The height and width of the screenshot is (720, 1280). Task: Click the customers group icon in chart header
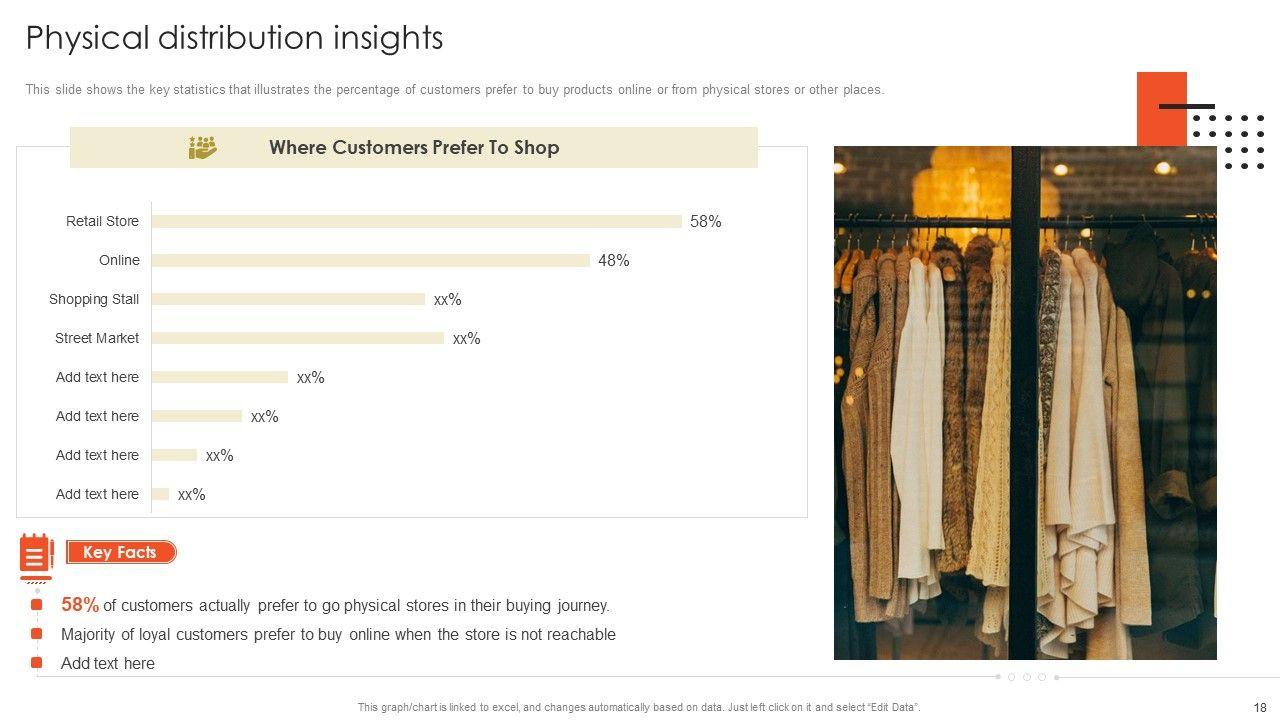coord(203,148)
